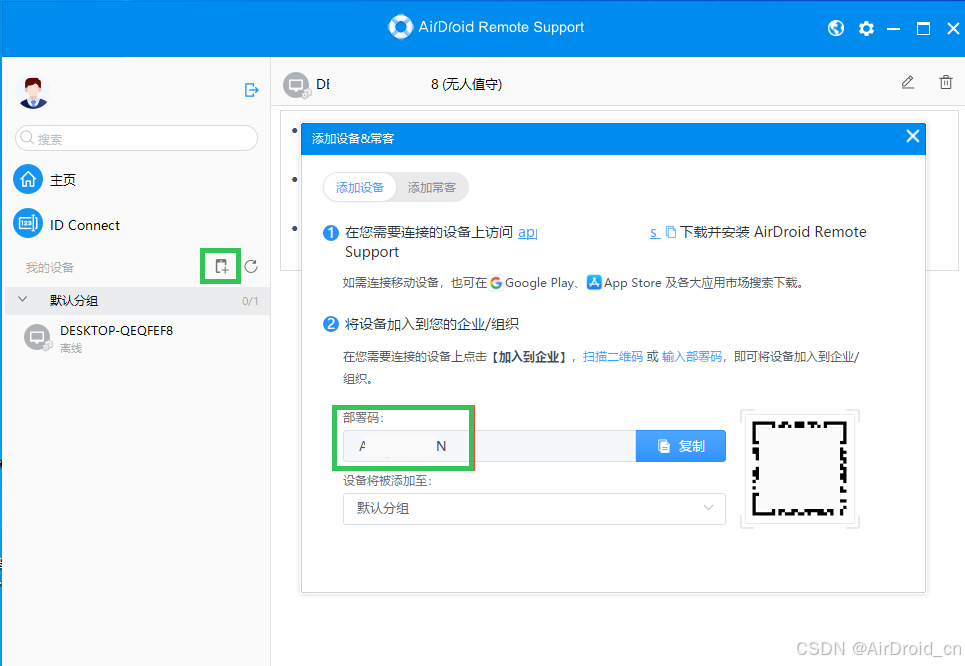Image resolution: width=965 pixels, height=666 pixels.
Task: Switch to the 添加常客 tab
Action: pyautogui.click(x=432, y=187)
